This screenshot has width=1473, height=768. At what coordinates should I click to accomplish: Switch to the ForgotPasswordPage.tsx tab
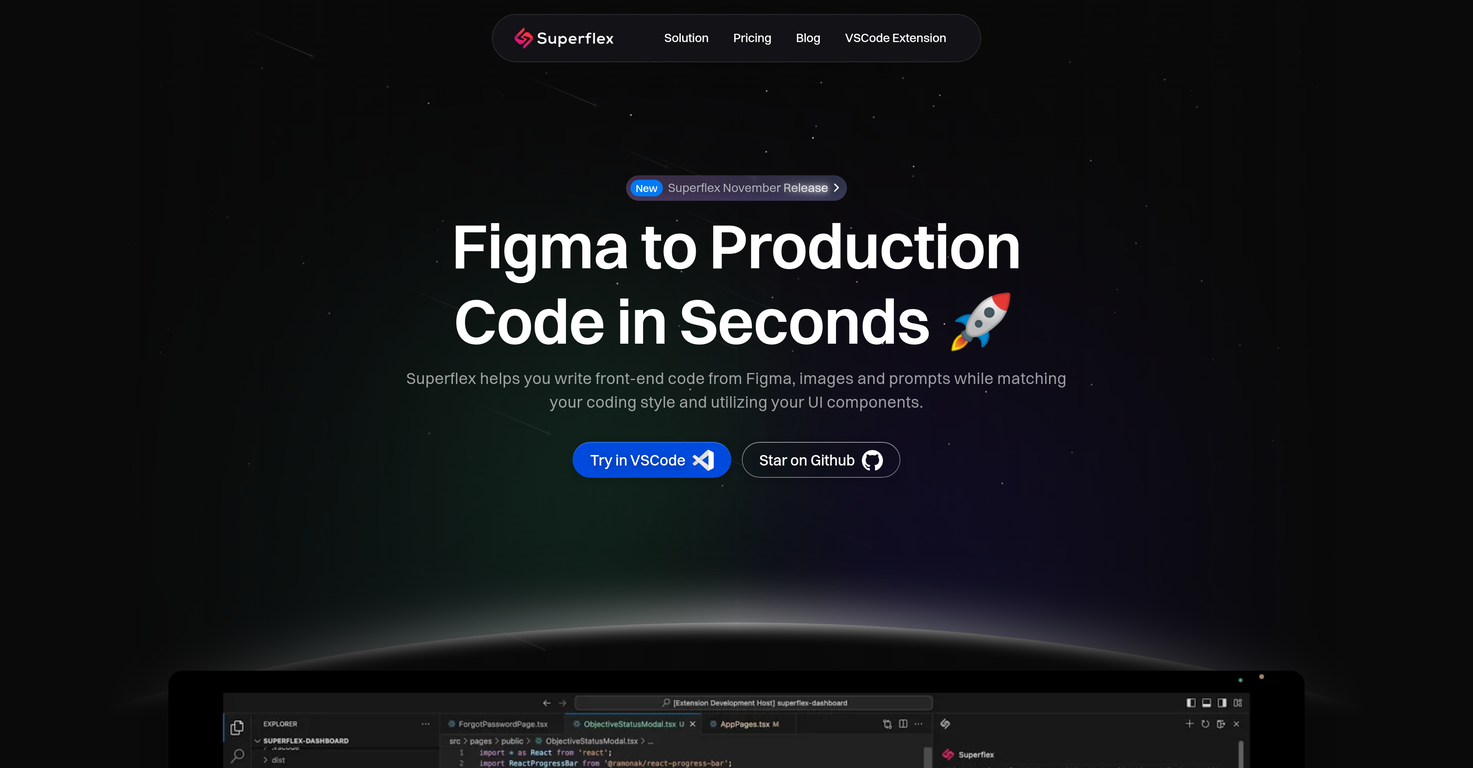click(x=502, y=724)
